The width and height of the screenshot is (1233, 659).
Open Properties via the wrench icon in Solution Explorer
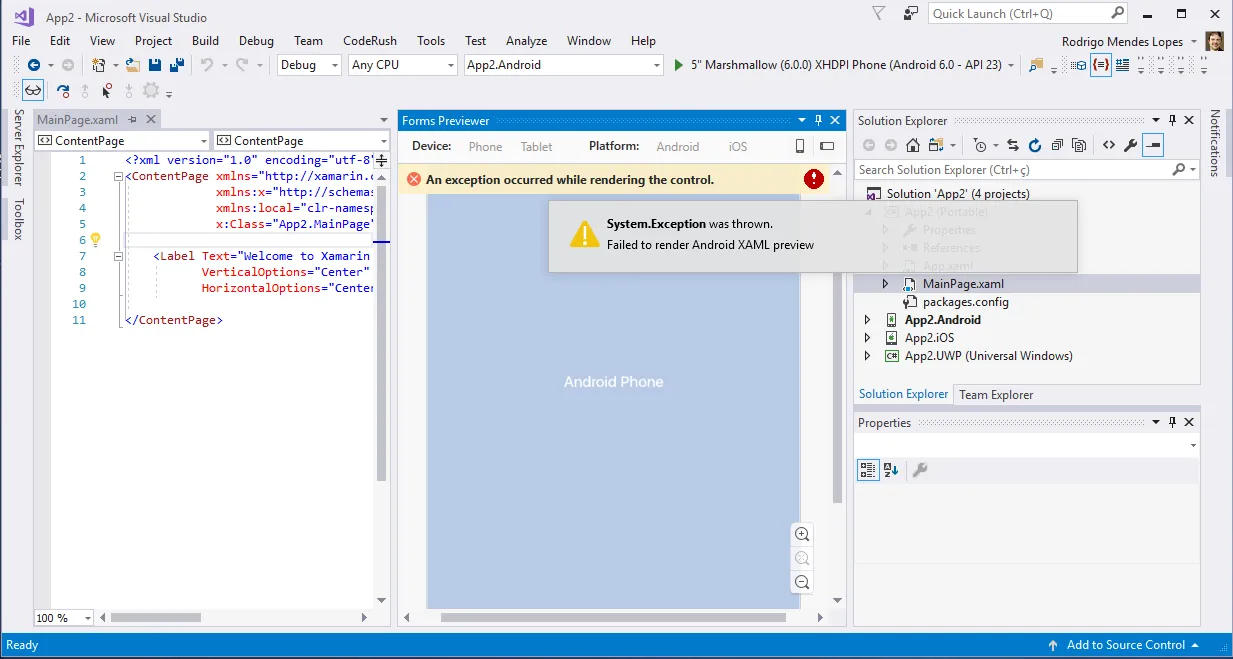tap(1131, 145)
